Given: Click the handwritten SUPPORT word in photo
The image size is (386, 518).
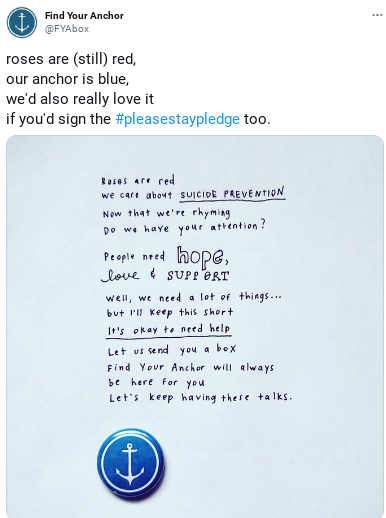Looking at the screenshot, I should pyautogui.click(x=198, y=276).
